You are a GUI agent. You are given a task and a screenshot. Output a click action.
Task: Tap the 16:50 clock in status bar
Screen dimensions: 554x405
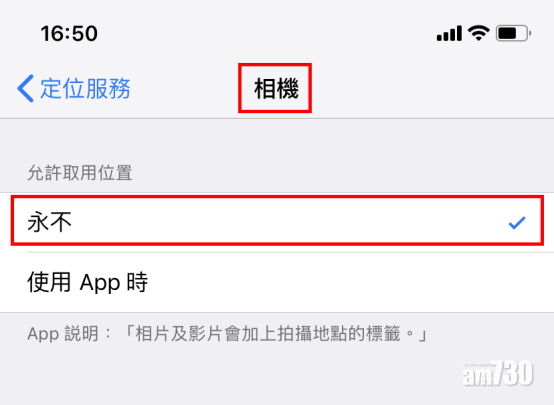(69, 34)
